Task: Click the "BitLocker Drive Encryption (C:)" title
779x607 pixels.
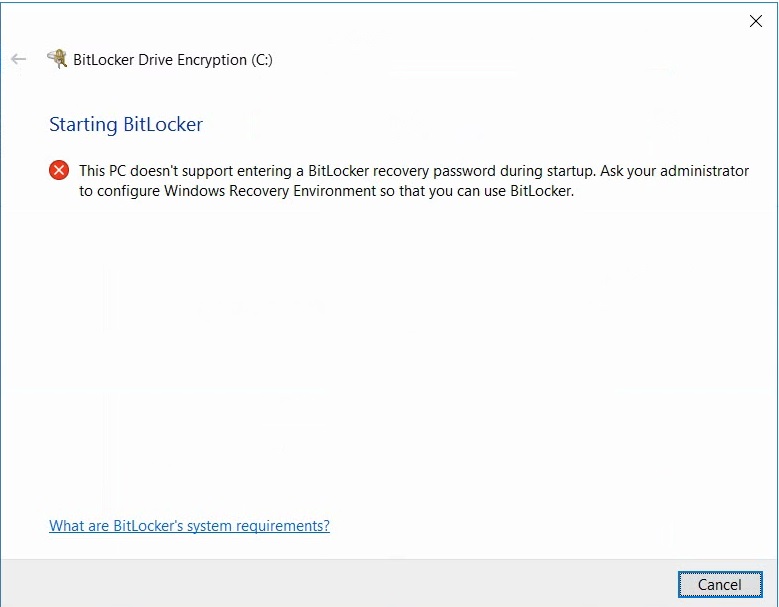Action: coord(173,60)
